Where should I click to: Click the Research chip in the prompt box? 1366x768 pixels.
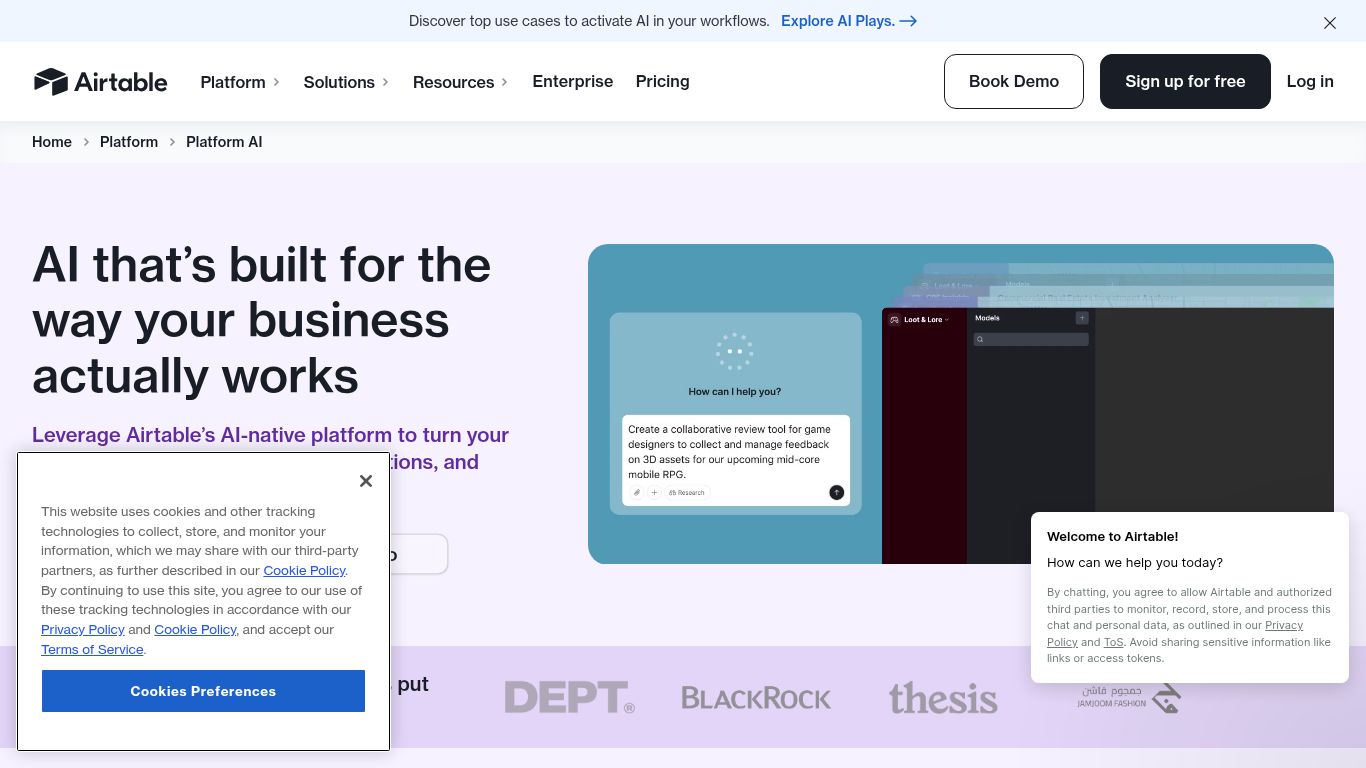[x=687, y=492]
